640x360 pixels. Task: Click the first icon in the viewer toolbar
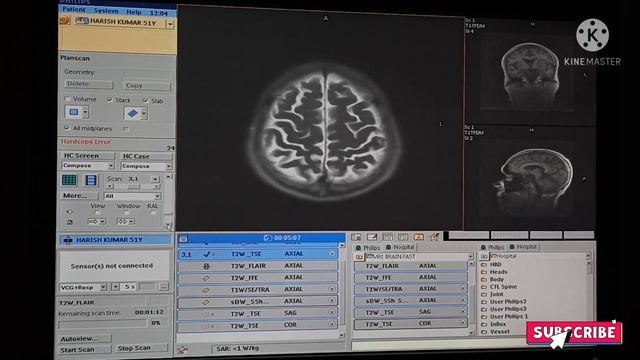(356, 237)
